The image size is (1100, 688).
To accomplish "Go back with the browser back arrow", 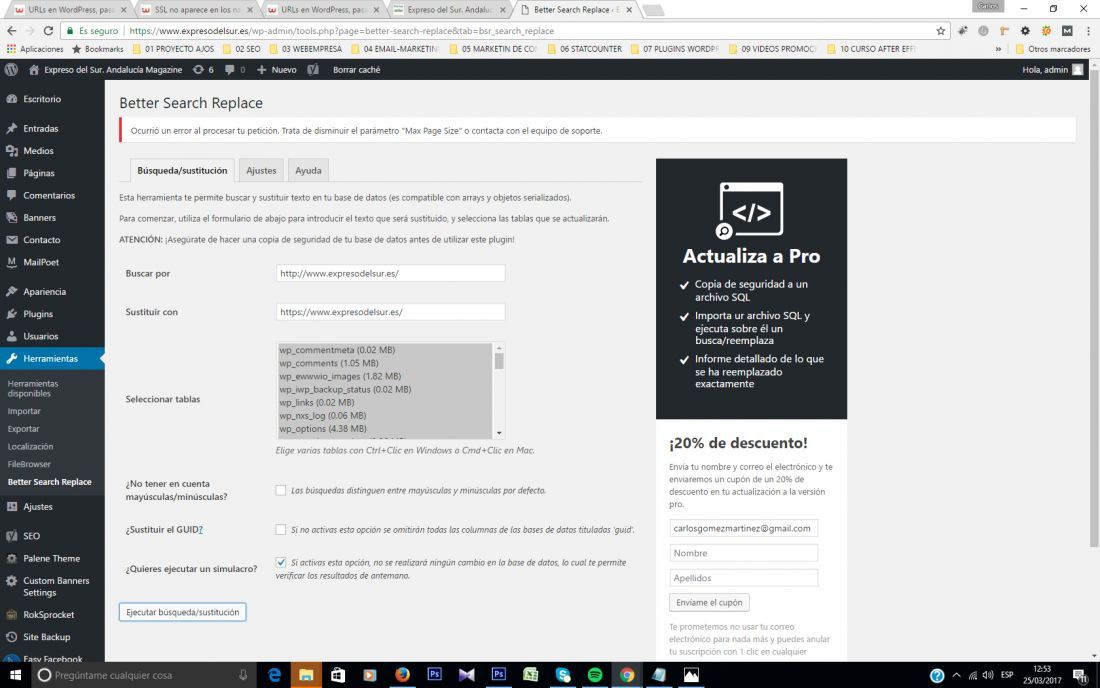I will [x=11, y=31].
